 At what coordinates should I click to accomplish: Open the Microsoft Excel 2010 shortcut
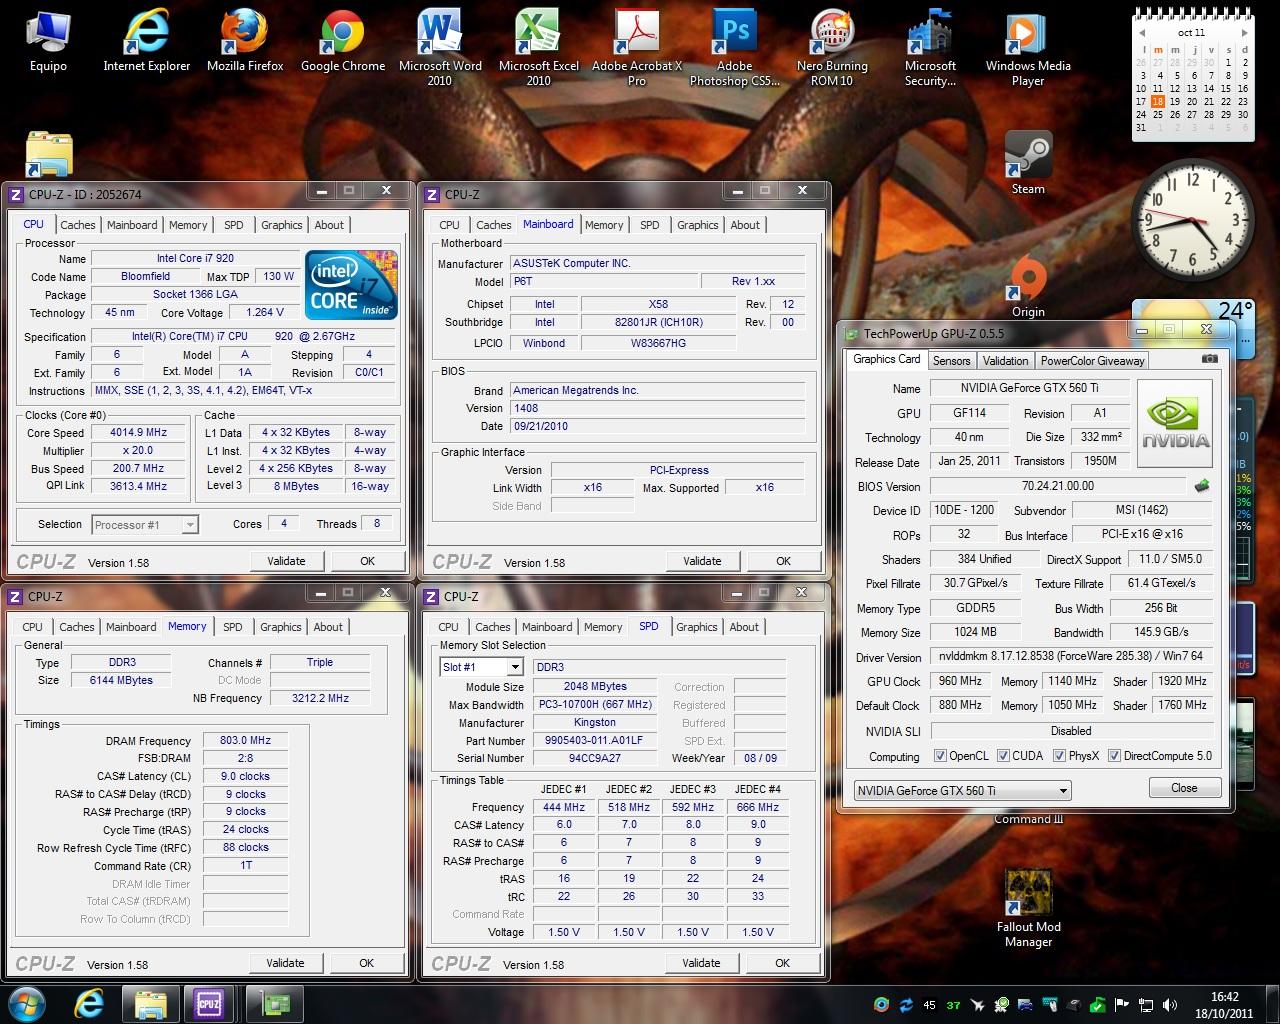[x=539, y=48]
